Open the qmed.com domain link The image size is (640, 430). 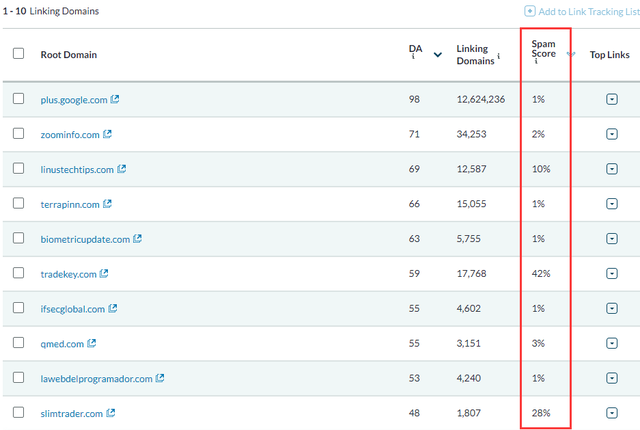(x=62, y=344)
